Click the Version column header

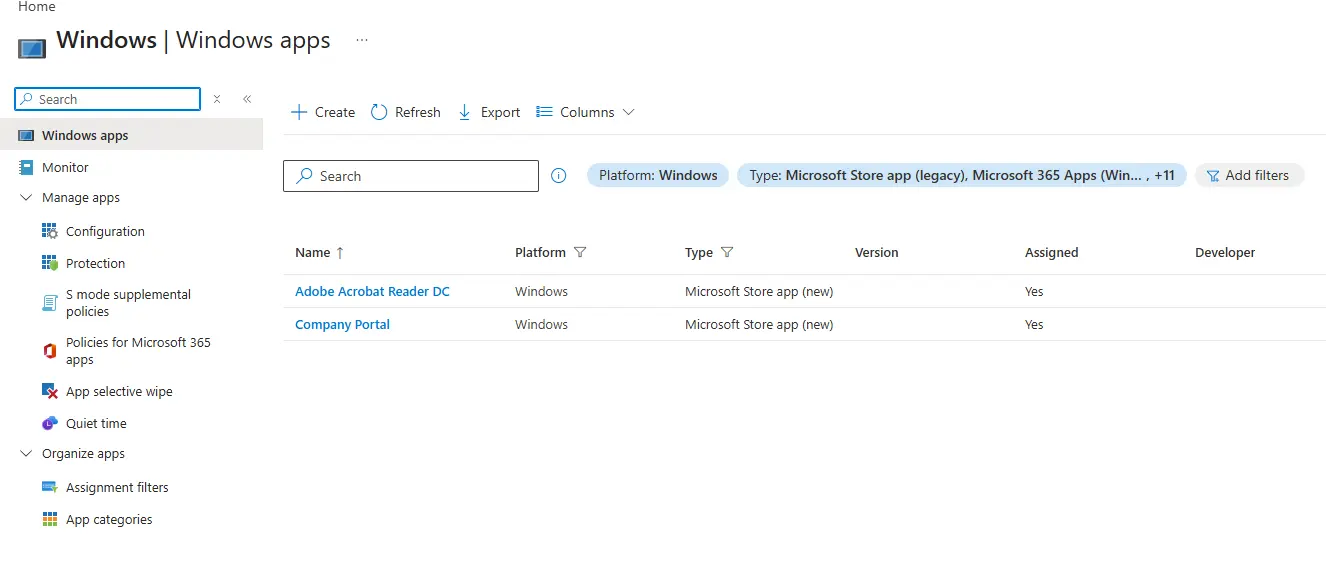[877, 253]
